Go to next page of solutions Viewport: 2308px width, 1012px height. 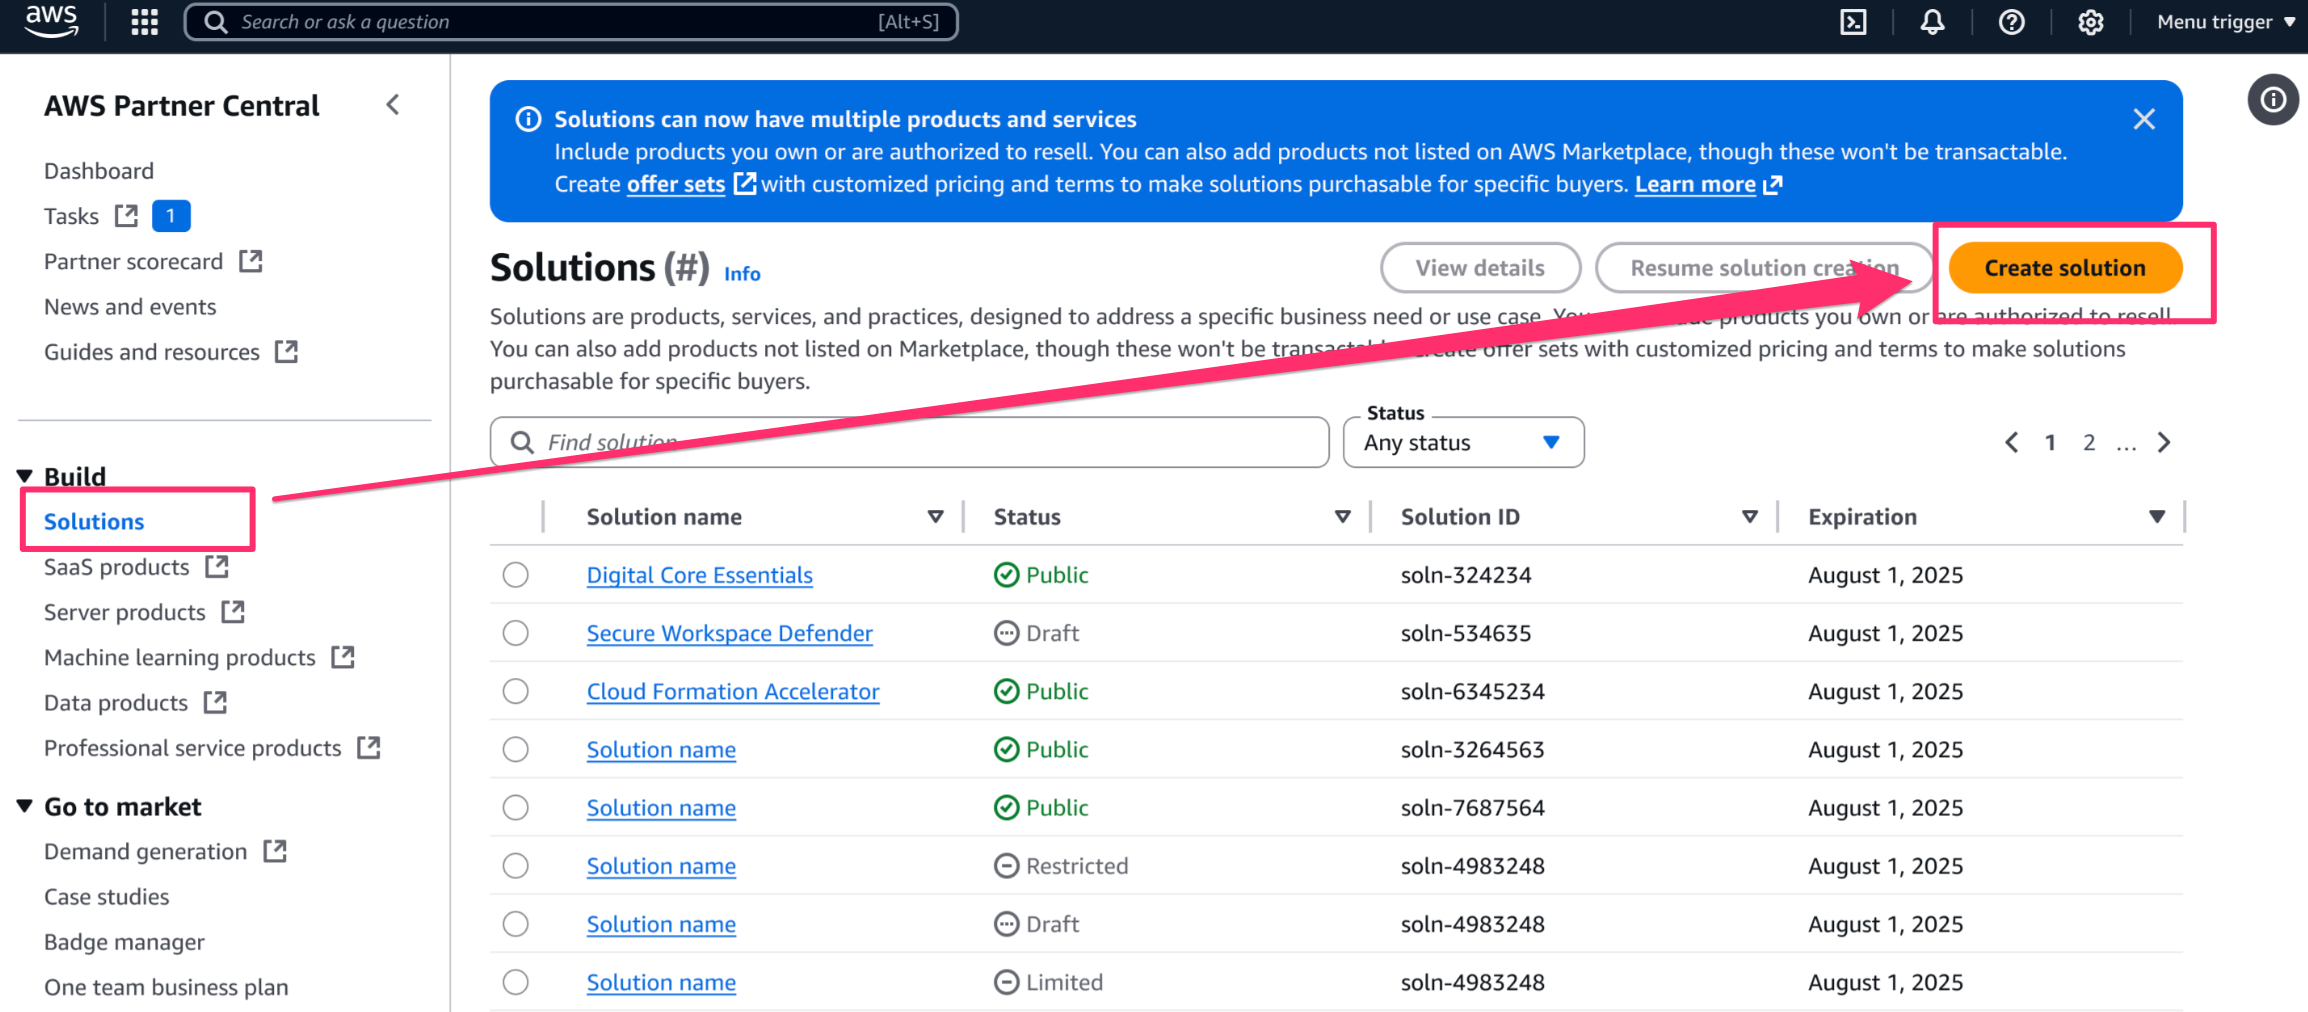click(2164, 443)
